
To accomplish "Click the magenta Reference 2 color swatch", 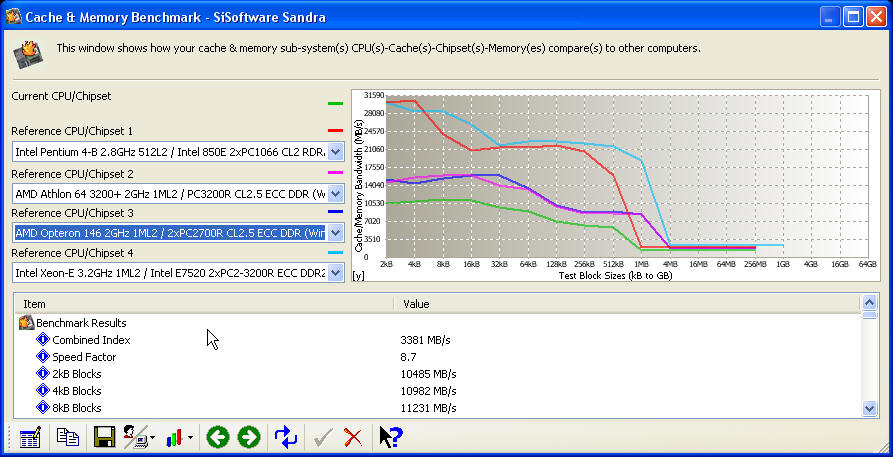I will (x=335, y=172).
